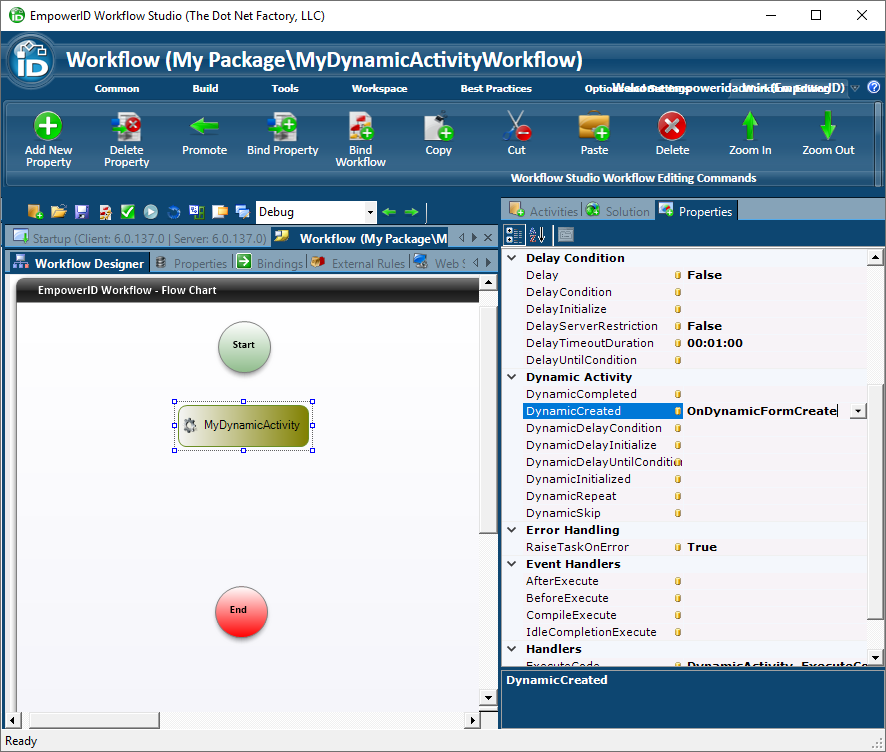
Task: Click the save disk icon in toolbar
Action: (82, 212)
